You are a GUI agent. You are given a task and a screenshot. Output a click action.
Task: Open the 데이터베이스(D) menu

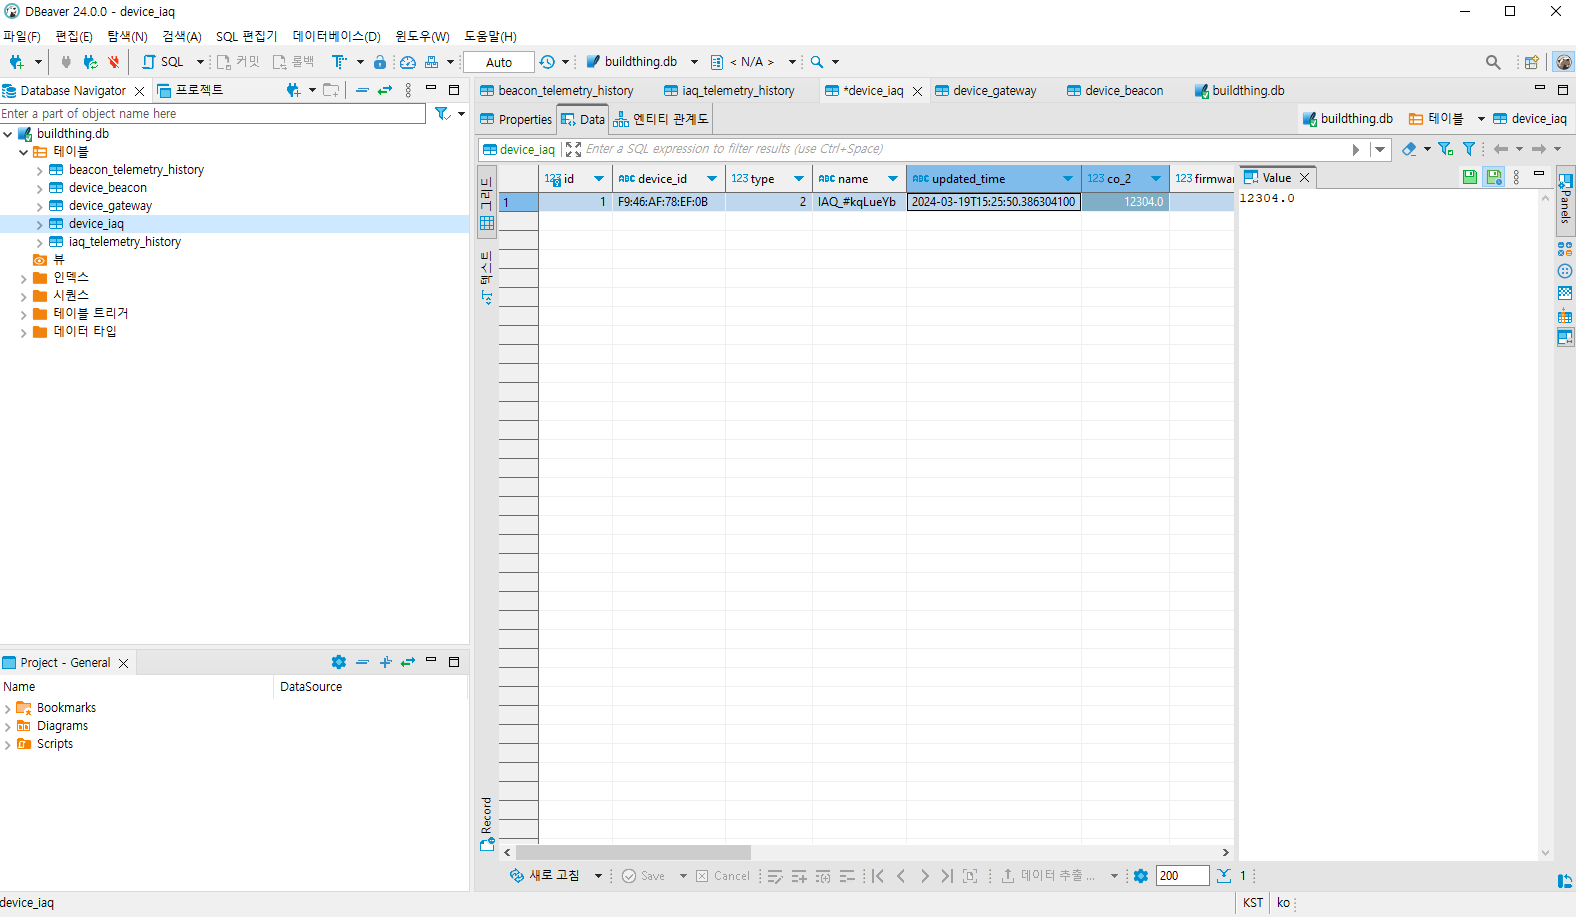(x=336, y=36)
